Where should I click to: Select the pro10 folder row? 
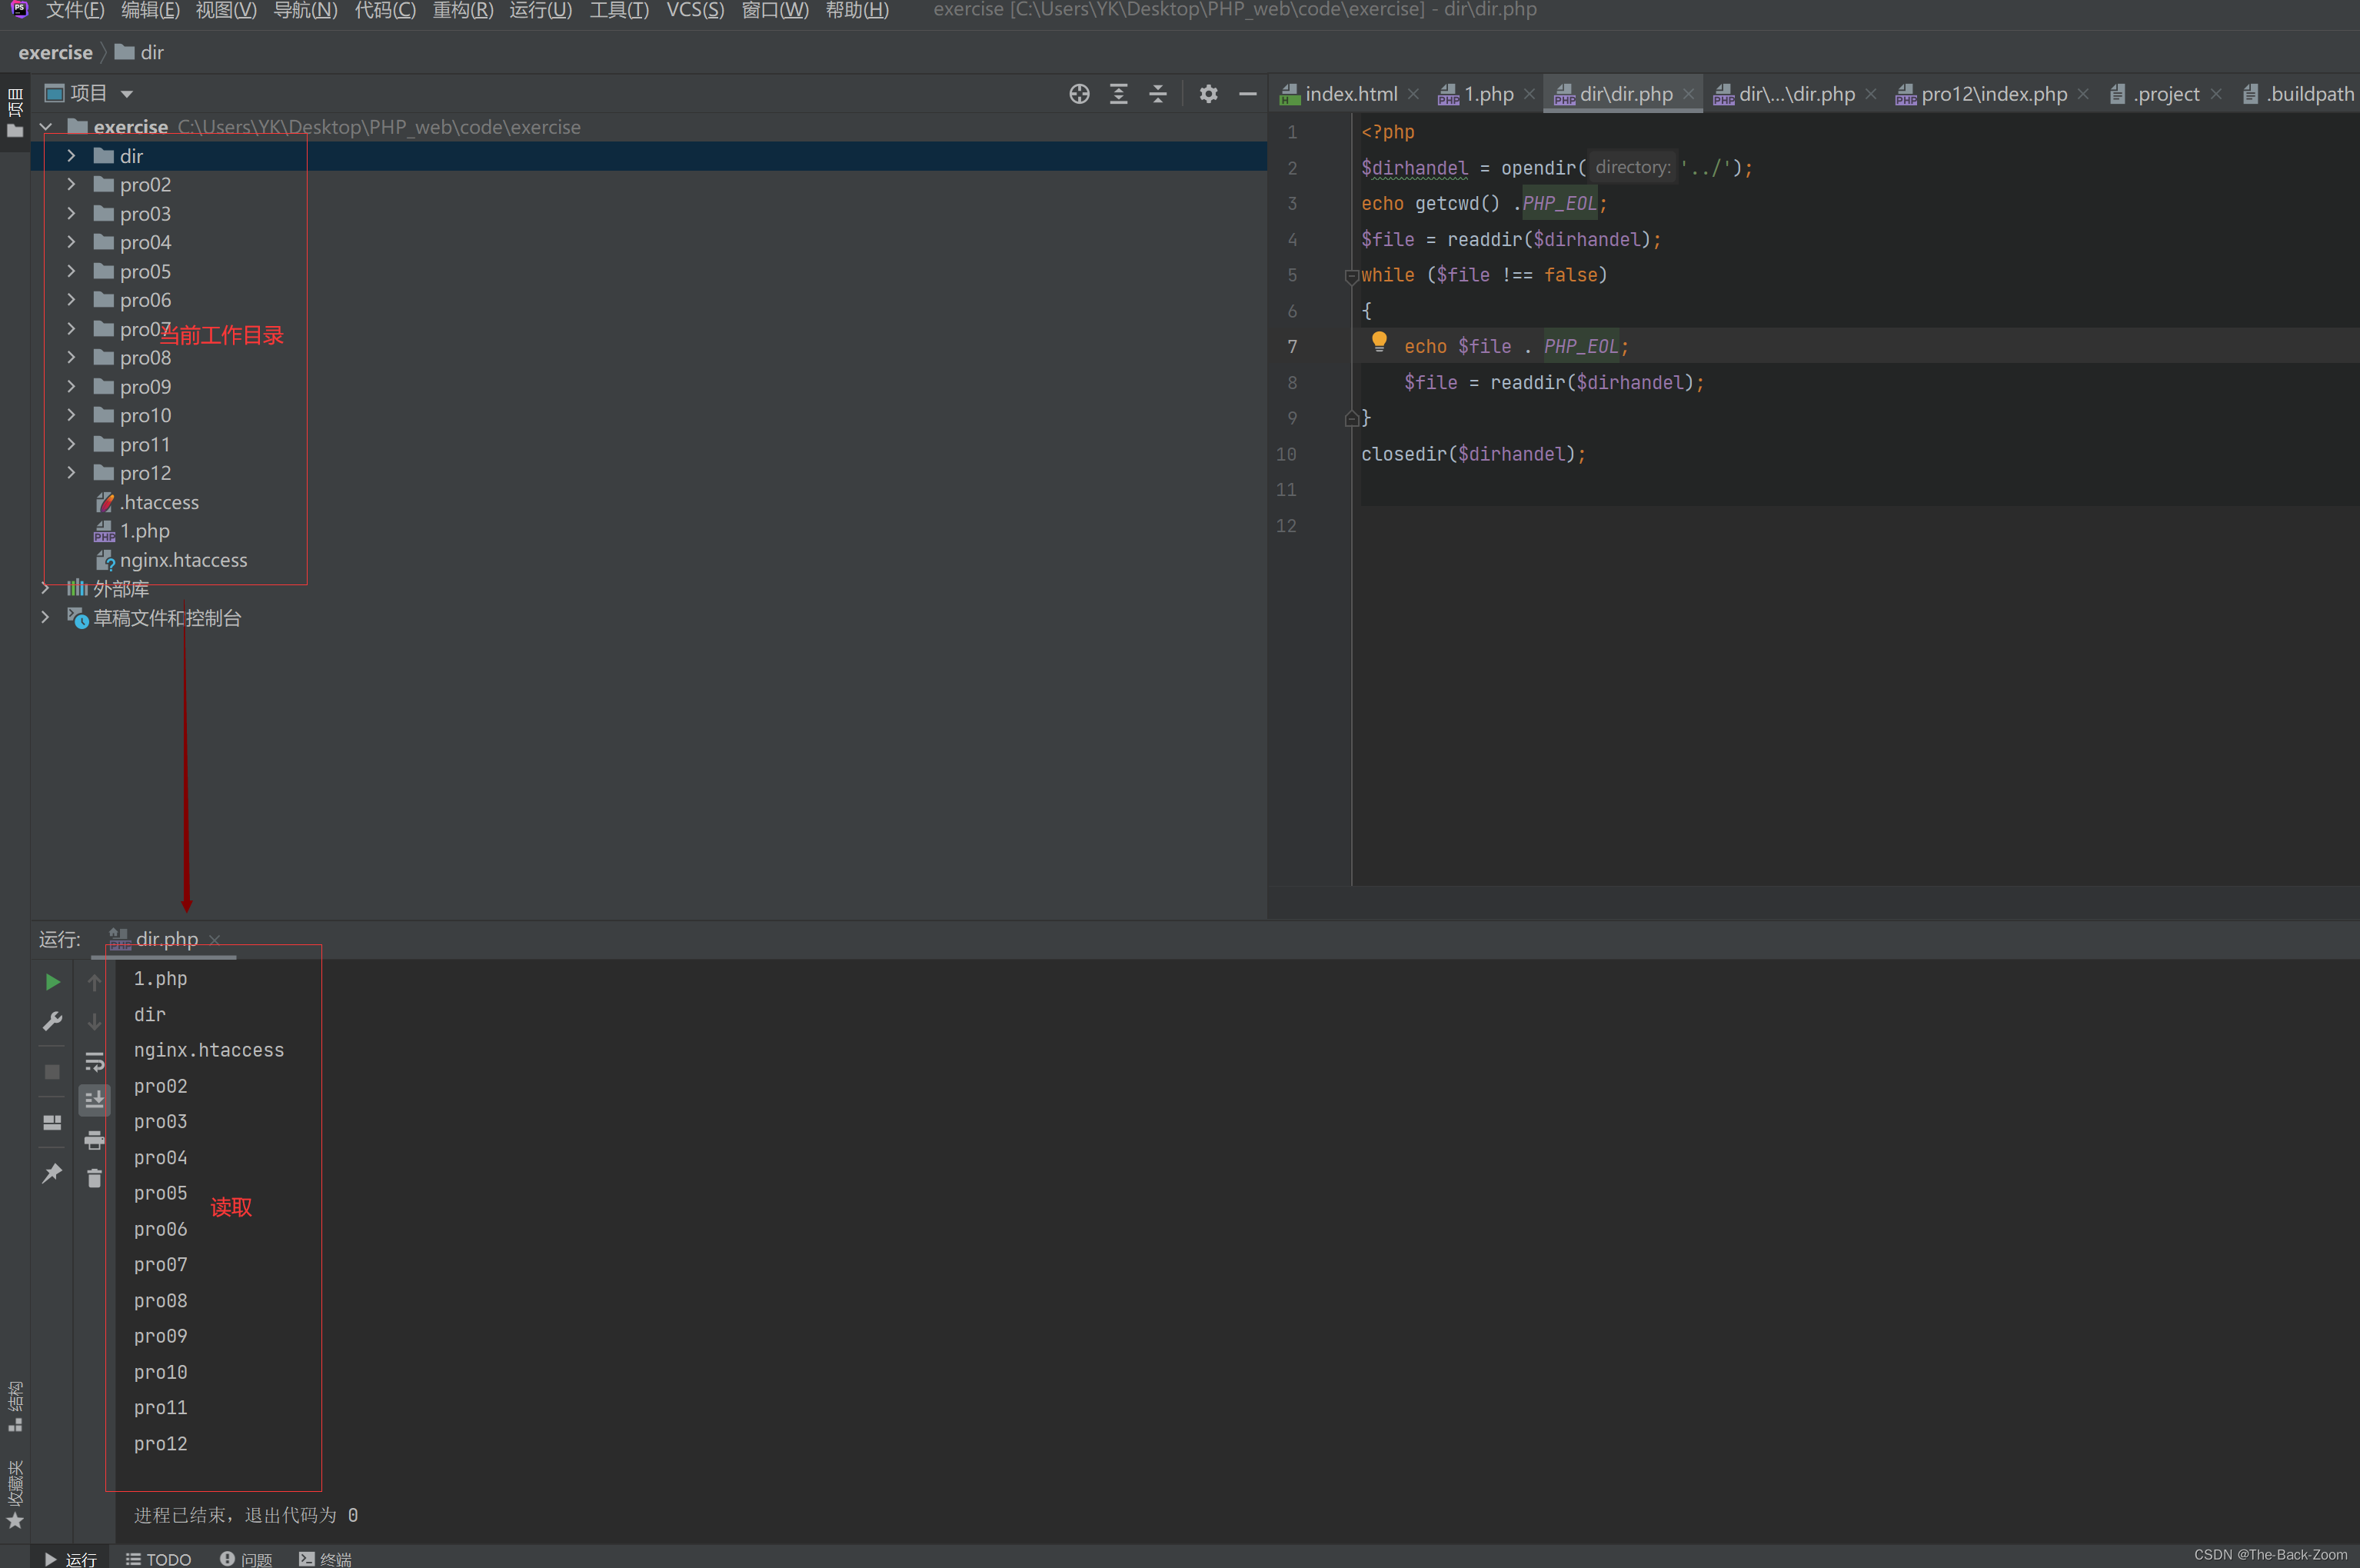pyautogui.click(x=649, y=415)
